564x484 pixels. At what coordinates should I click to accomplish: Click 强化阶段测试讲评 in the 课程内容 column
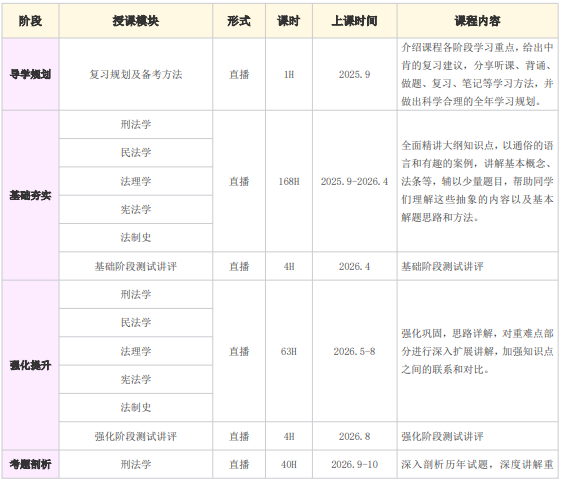coord(442,437)
